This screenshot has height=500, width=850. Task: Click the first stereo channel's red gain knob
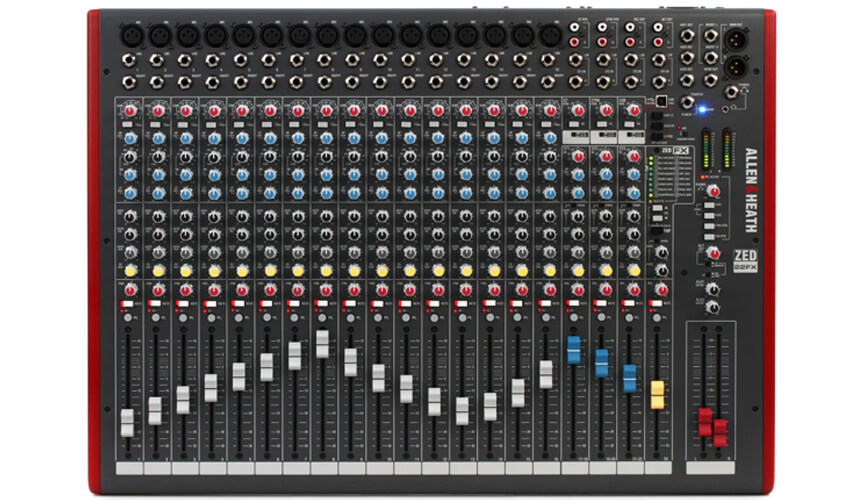(578, 111)
